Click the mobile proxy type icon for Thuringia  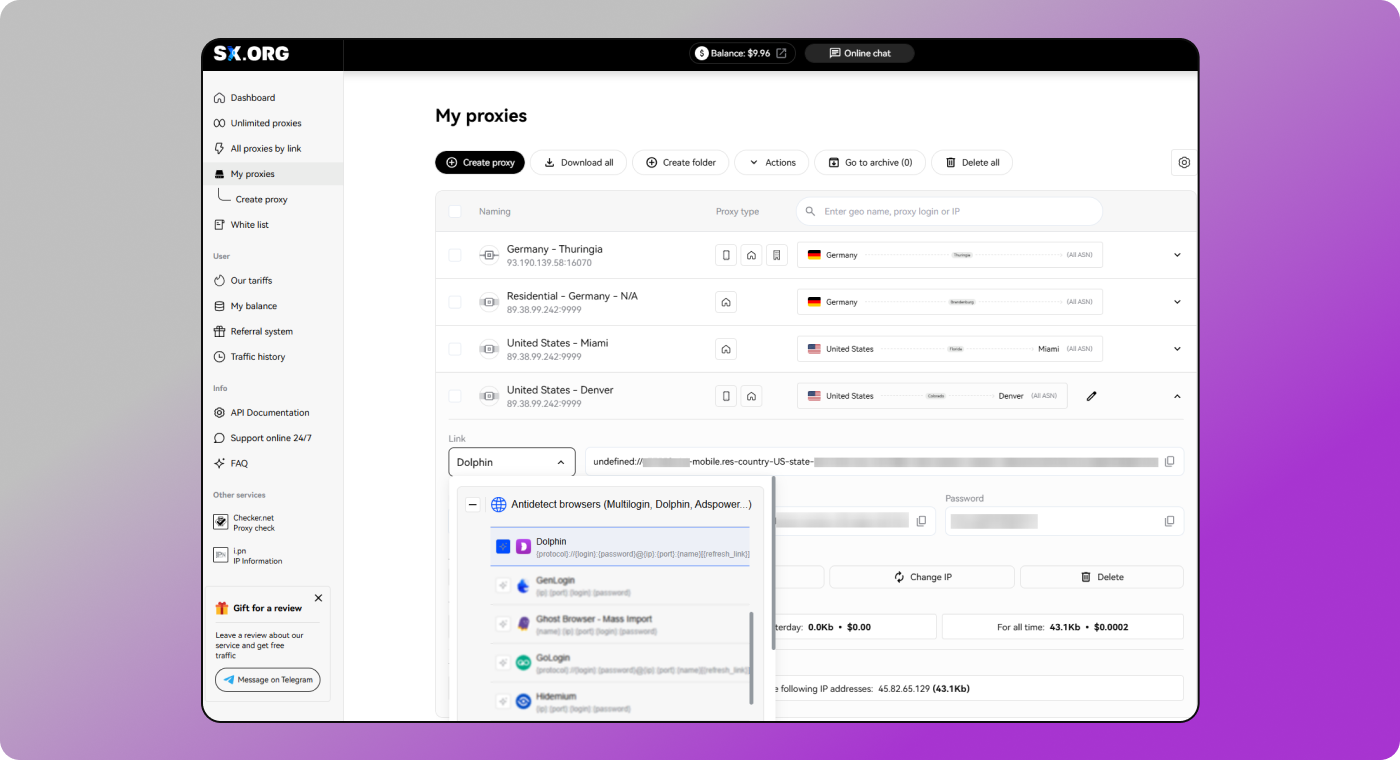(726, 255)
